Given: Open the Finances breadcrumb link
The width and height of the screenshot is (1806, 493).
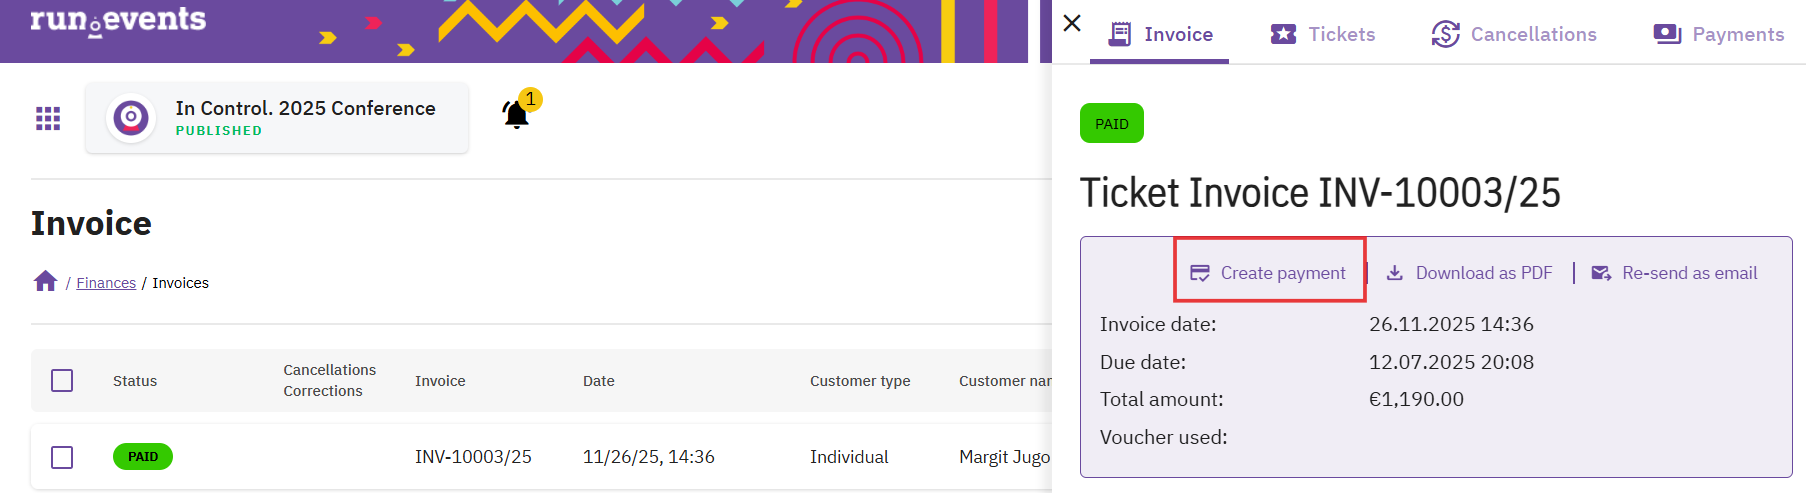Looking at the screenshot, I should click(x=106, y=283).
